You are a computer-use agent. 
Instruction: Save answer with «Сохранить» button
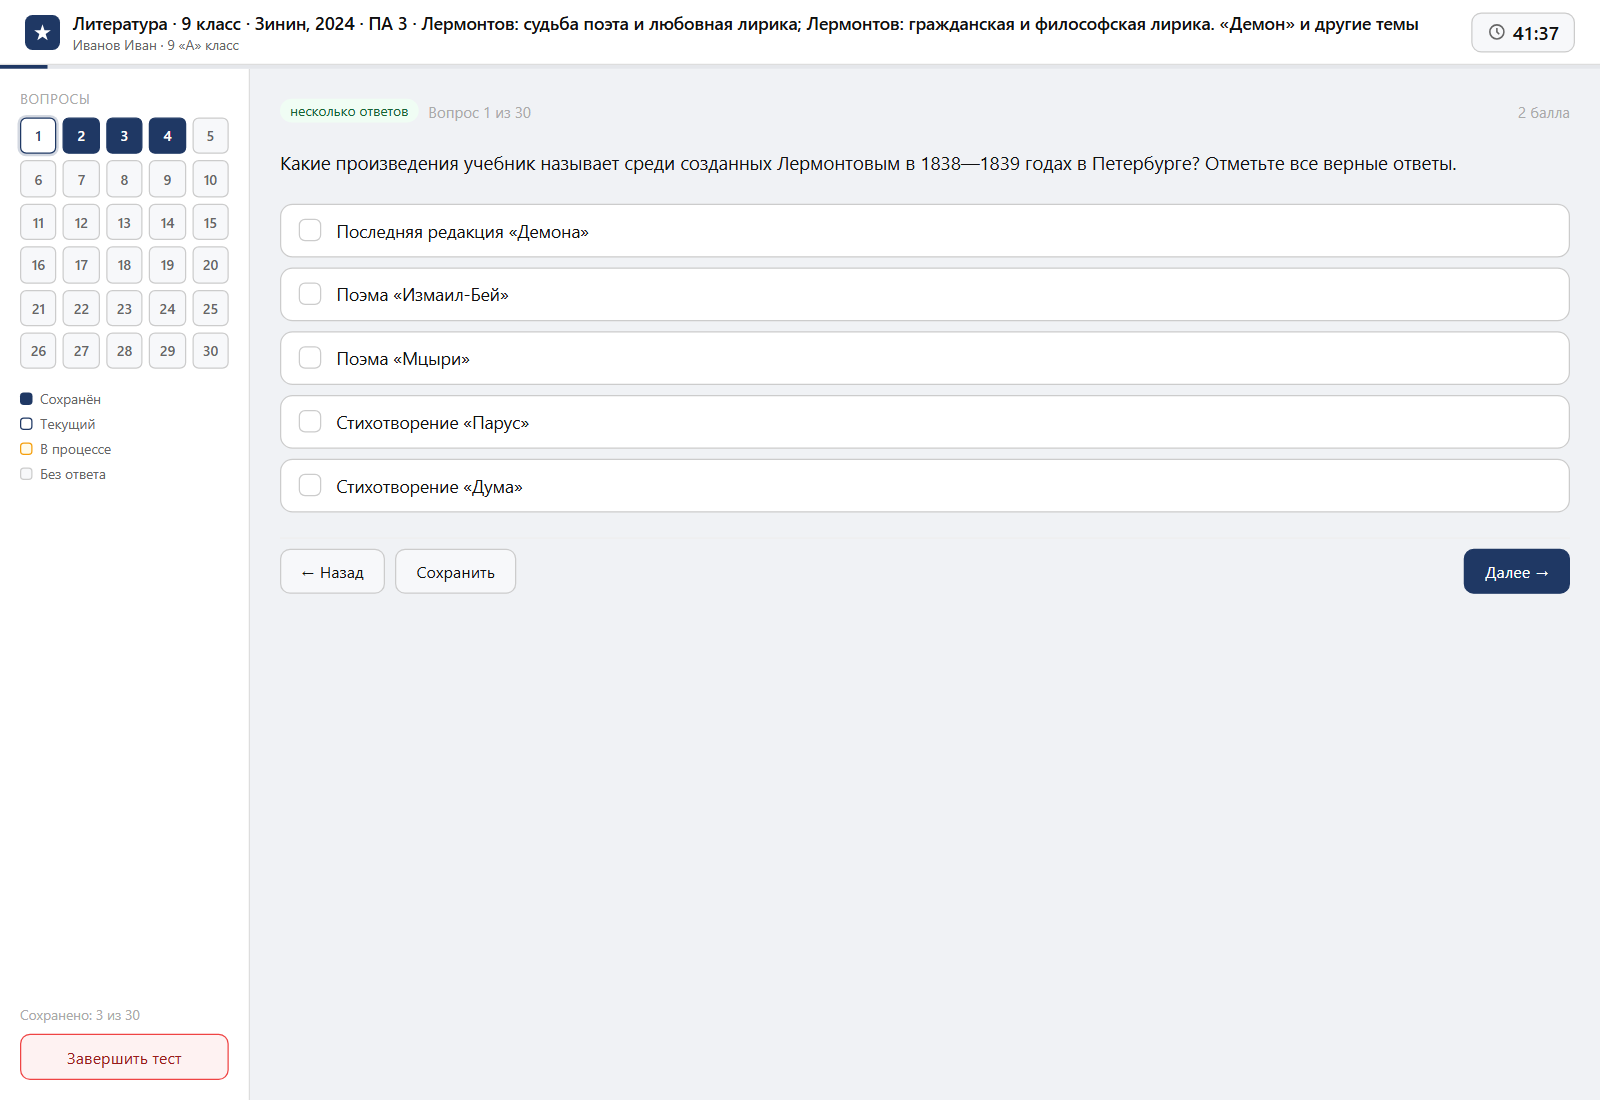click(x=455, y=572)
